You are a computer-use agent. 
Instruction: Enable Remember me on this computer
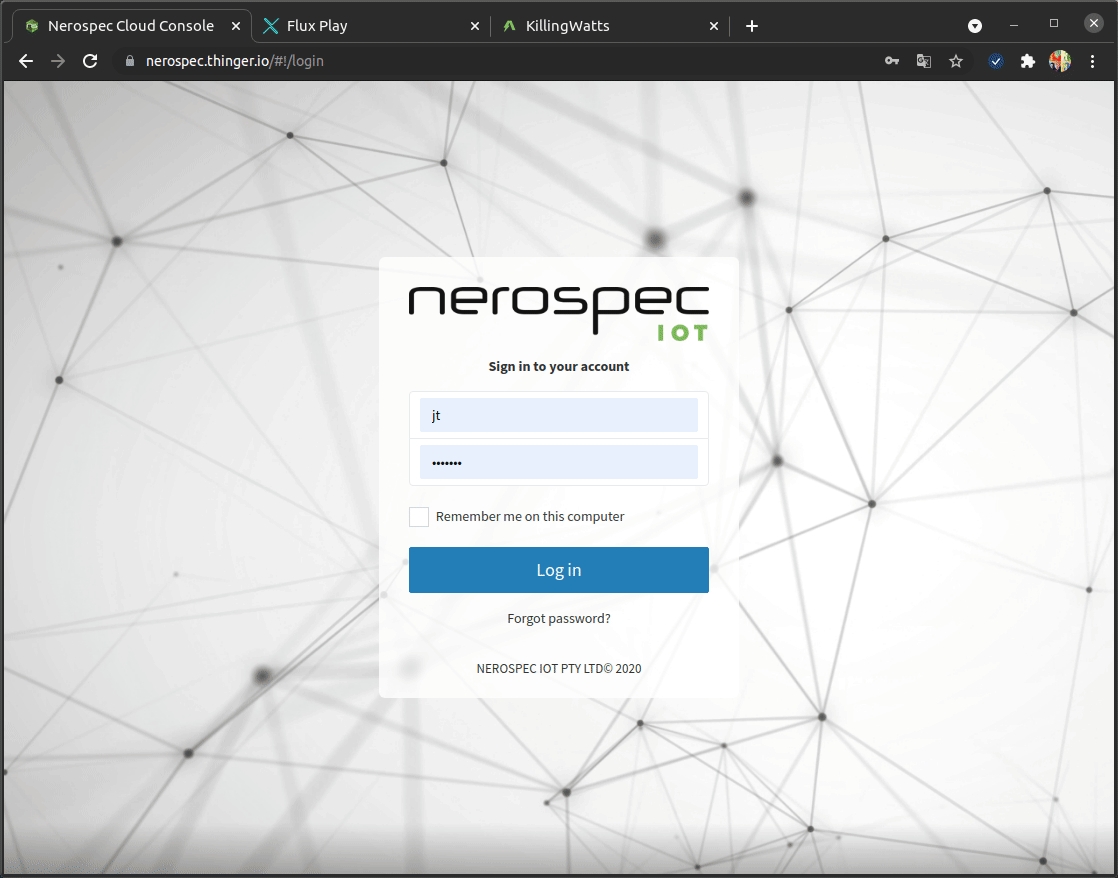419,517
